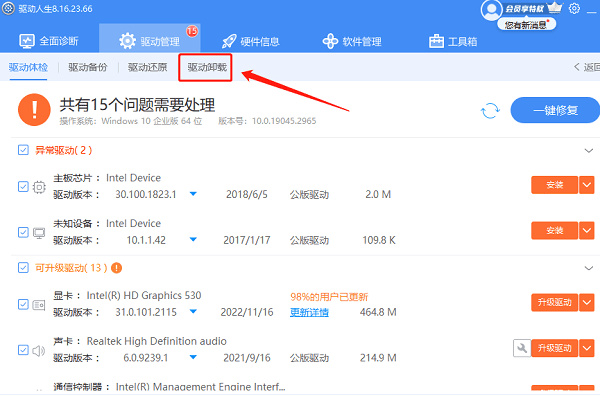Open 工具箱 toolbox tab
This screenshot has width=600, height=396.
453,41
